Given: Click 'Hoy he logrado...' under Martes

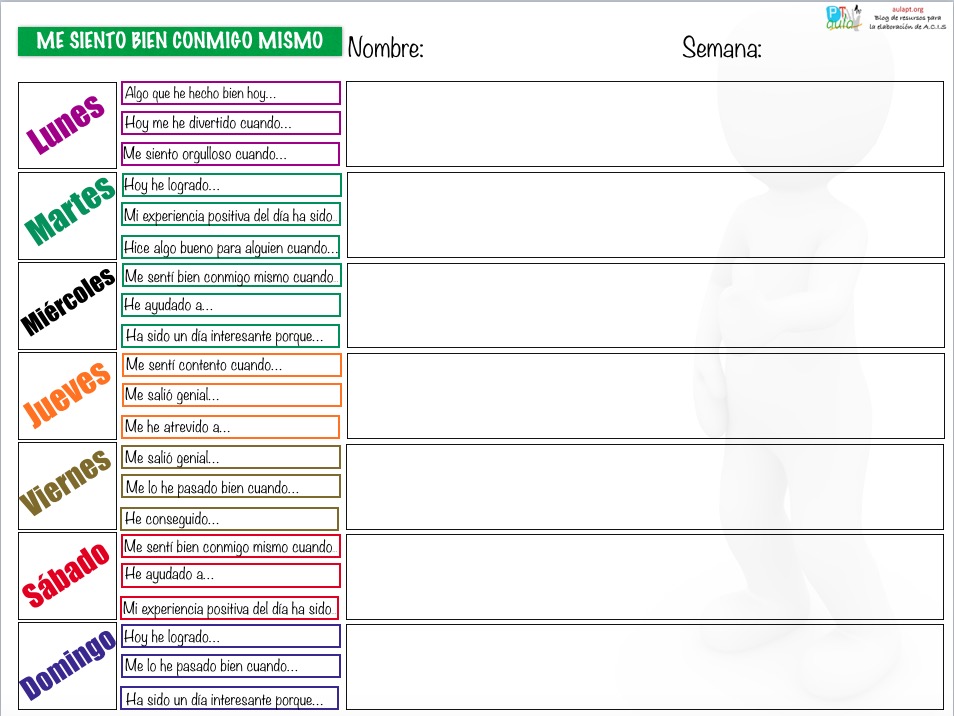Looking at the screenshot, I should [x=231, y=185].
